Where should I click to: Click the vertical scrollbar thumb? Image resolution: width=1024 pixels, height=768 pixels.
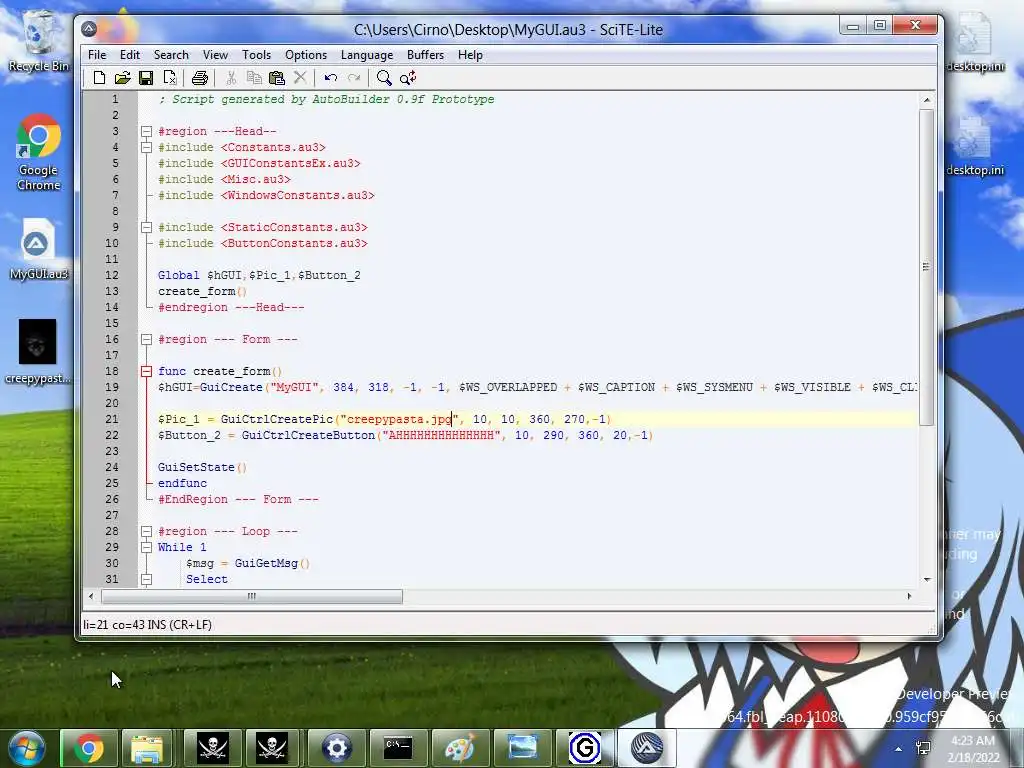coord(926,267)
